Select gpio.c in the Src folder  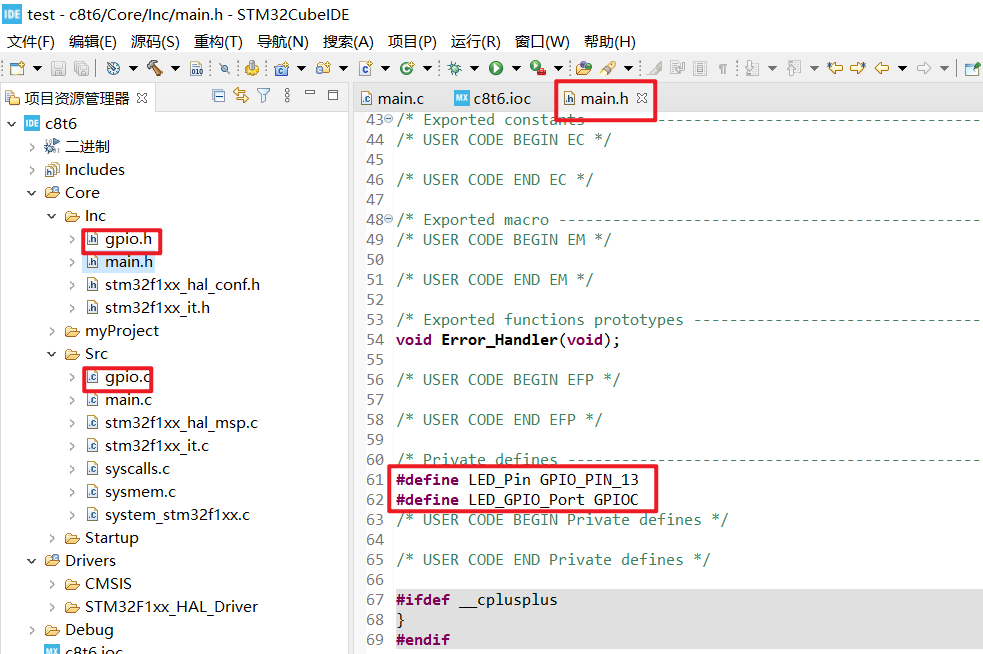click(127, 377)
